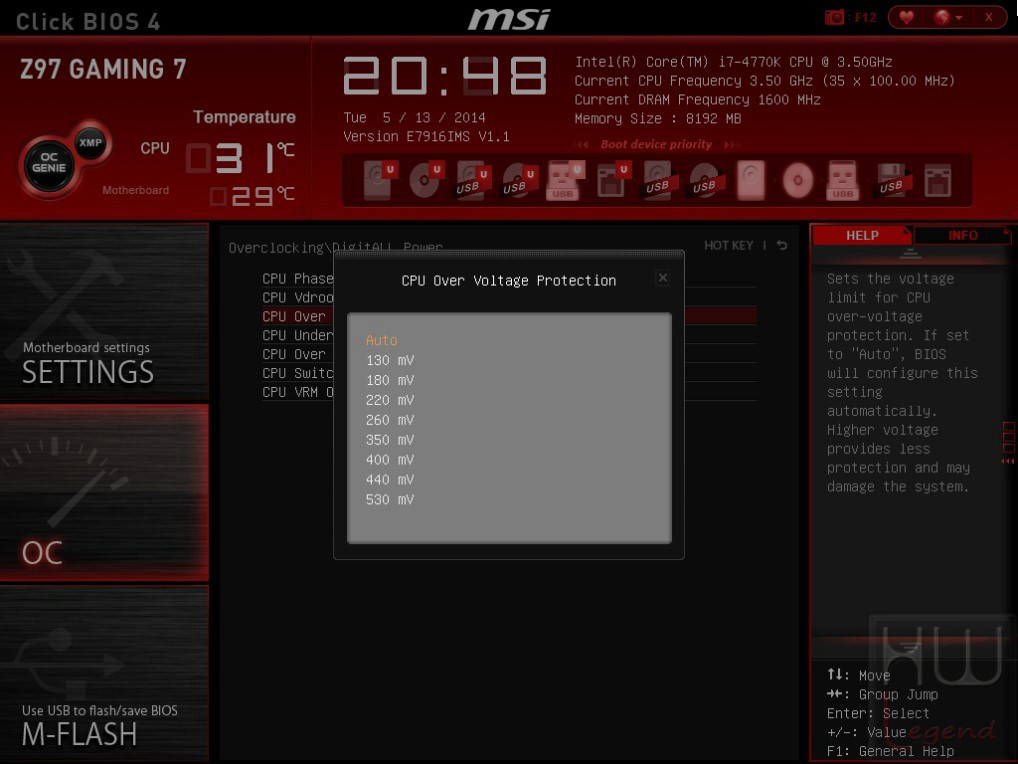
Task: Select the USB floppy boot device icon
Action: [x=891, y=180]
